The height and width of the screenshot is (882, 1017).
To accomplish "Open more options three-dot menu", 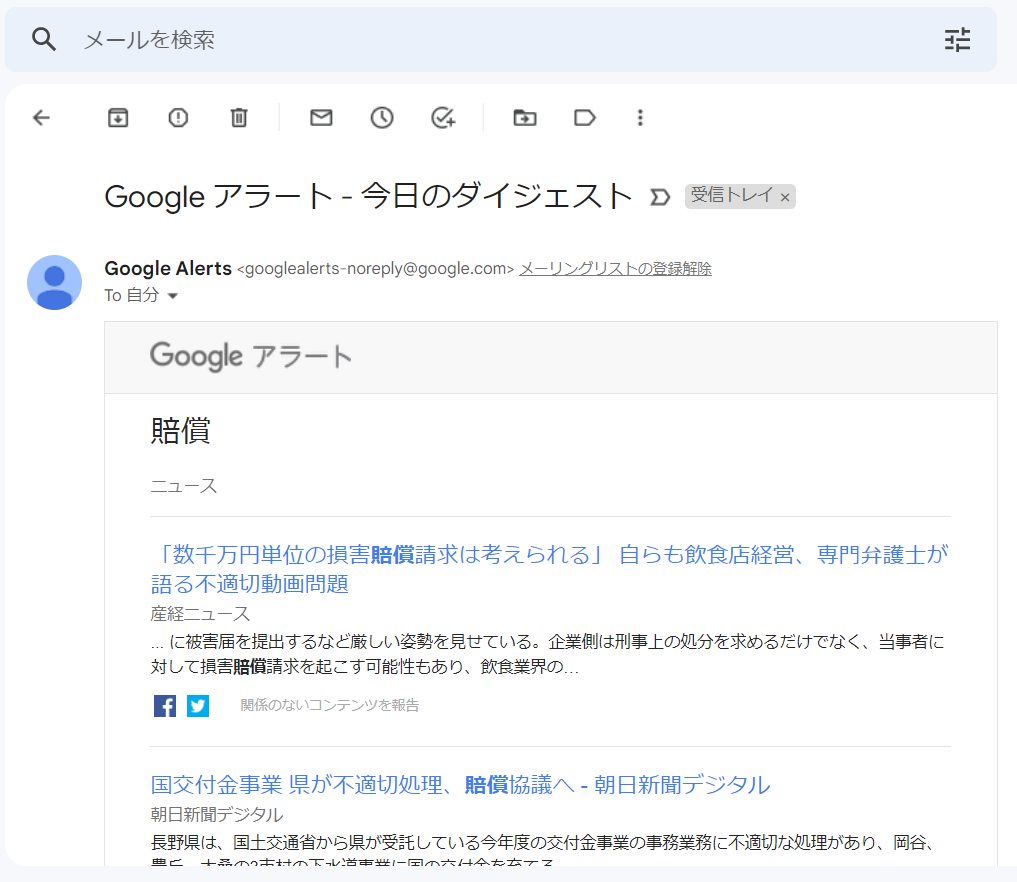I will [640, 117].
